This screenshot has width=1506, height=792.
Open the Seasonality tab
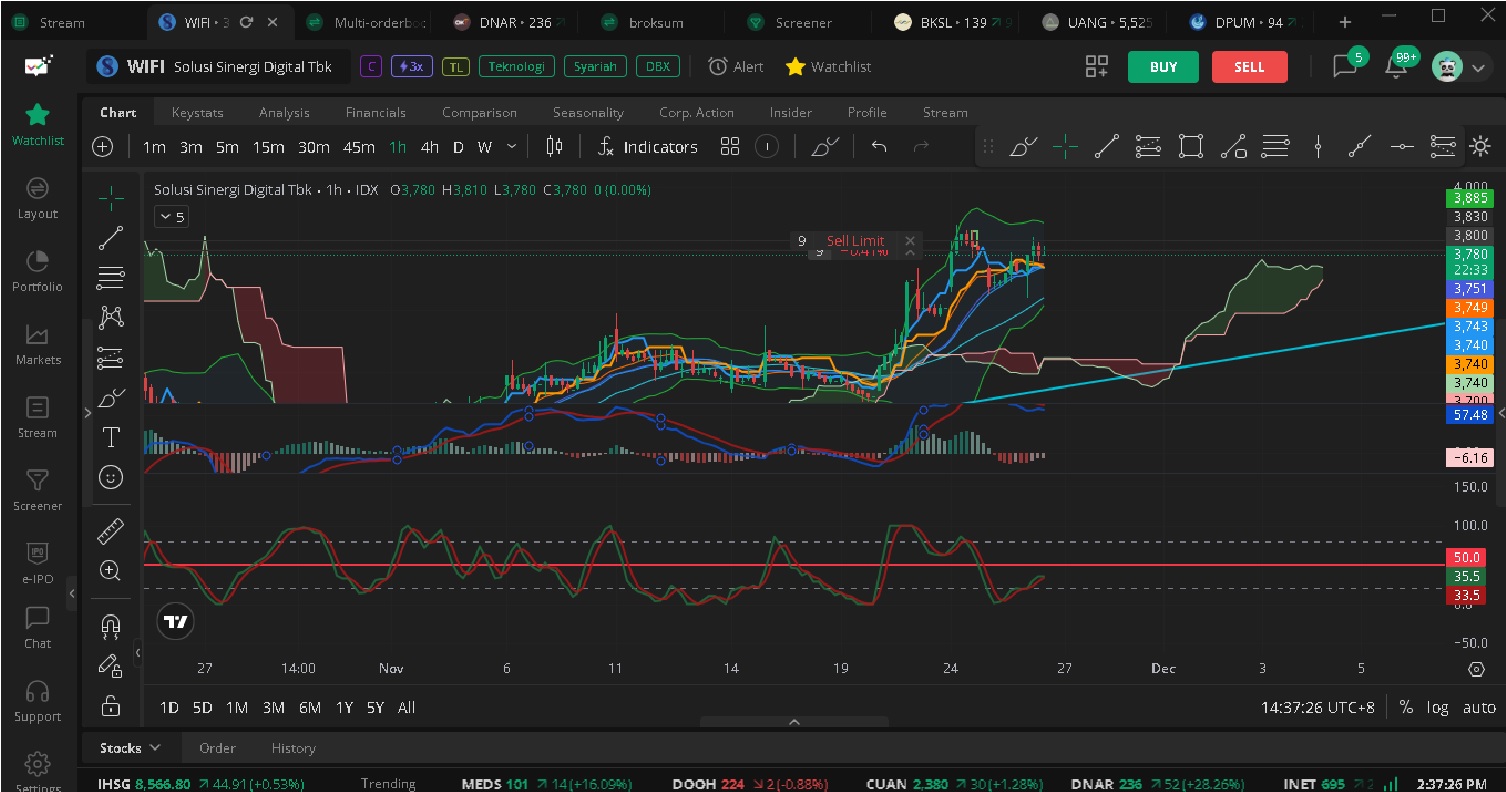tap(588, 112)
